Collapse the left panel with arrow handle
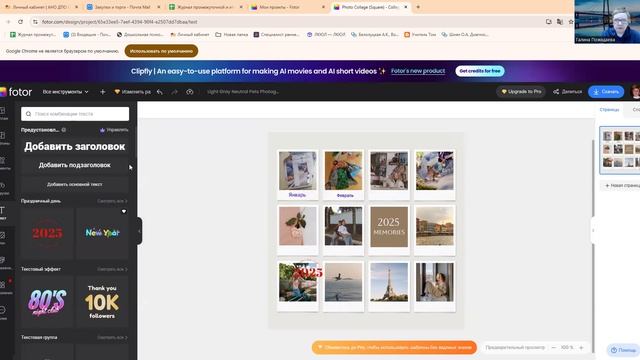Image resolution: width=640 pixels, height=360 pixels. click(139, 231)
